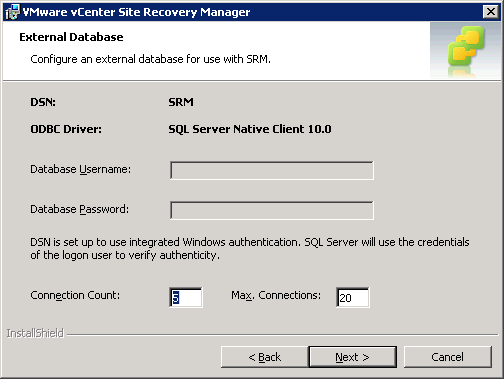Image resolution: width=504 pixels, height=379 pixels.
Task: Cancel the SRM installer
Action: 448,357
